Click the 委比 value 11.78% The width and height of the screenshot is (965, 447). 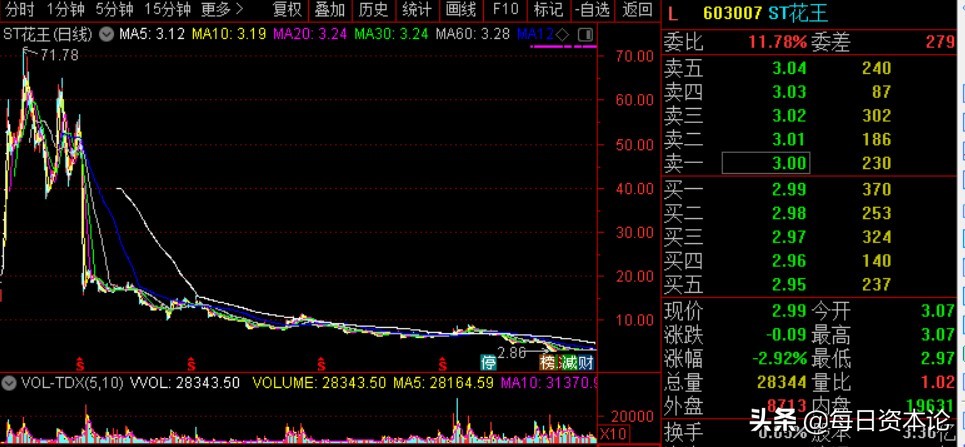click(x=777, y=42)
